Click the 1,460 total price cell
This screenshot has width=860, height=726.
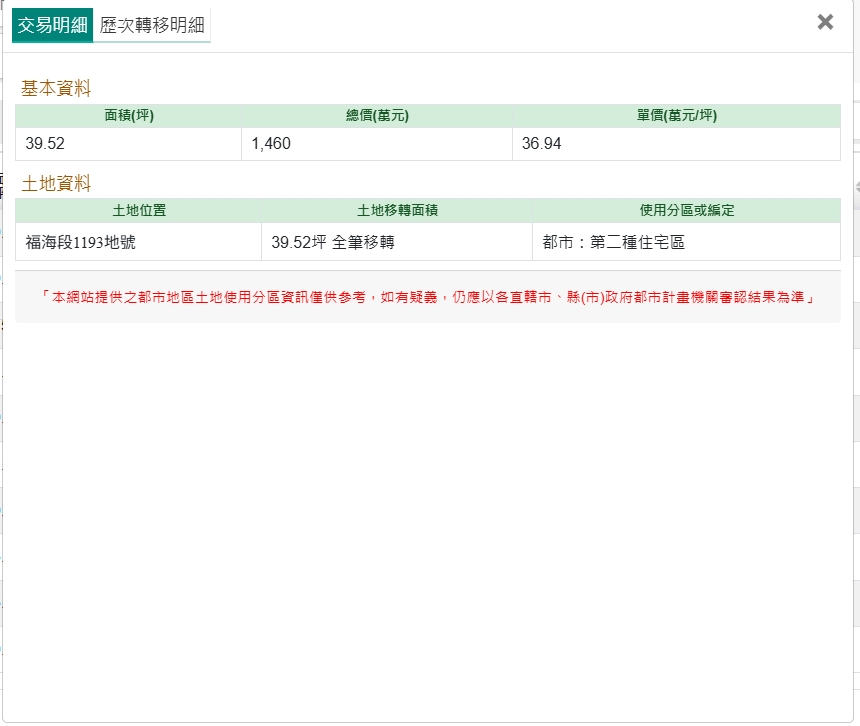[x=271, y=144]
